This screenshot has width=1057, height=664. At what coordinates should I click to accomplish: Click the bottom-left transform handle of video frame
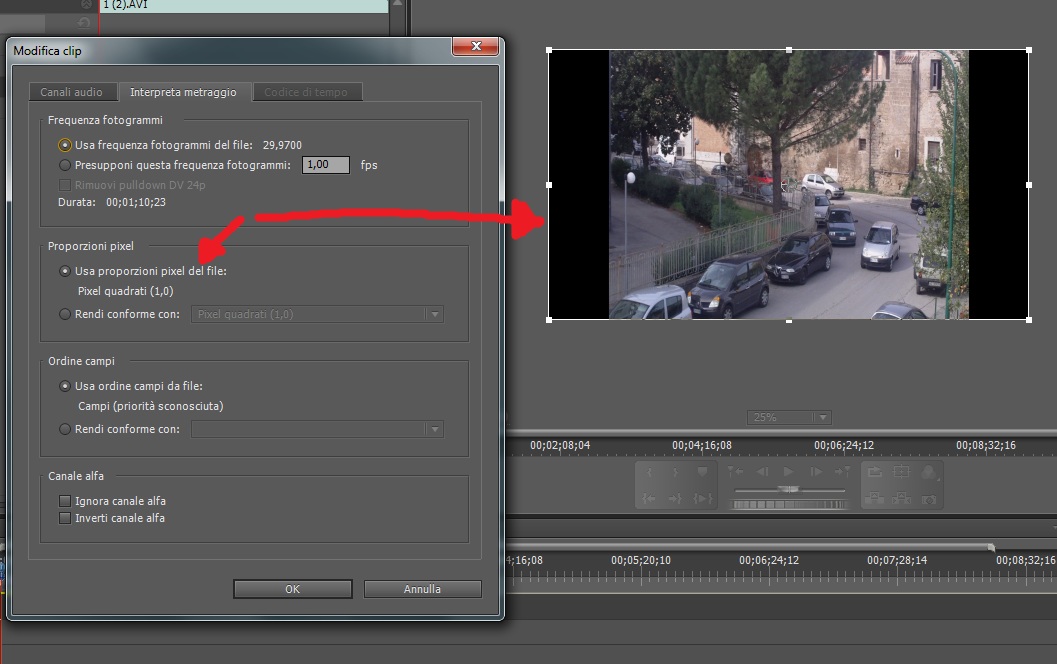point(549,320)
